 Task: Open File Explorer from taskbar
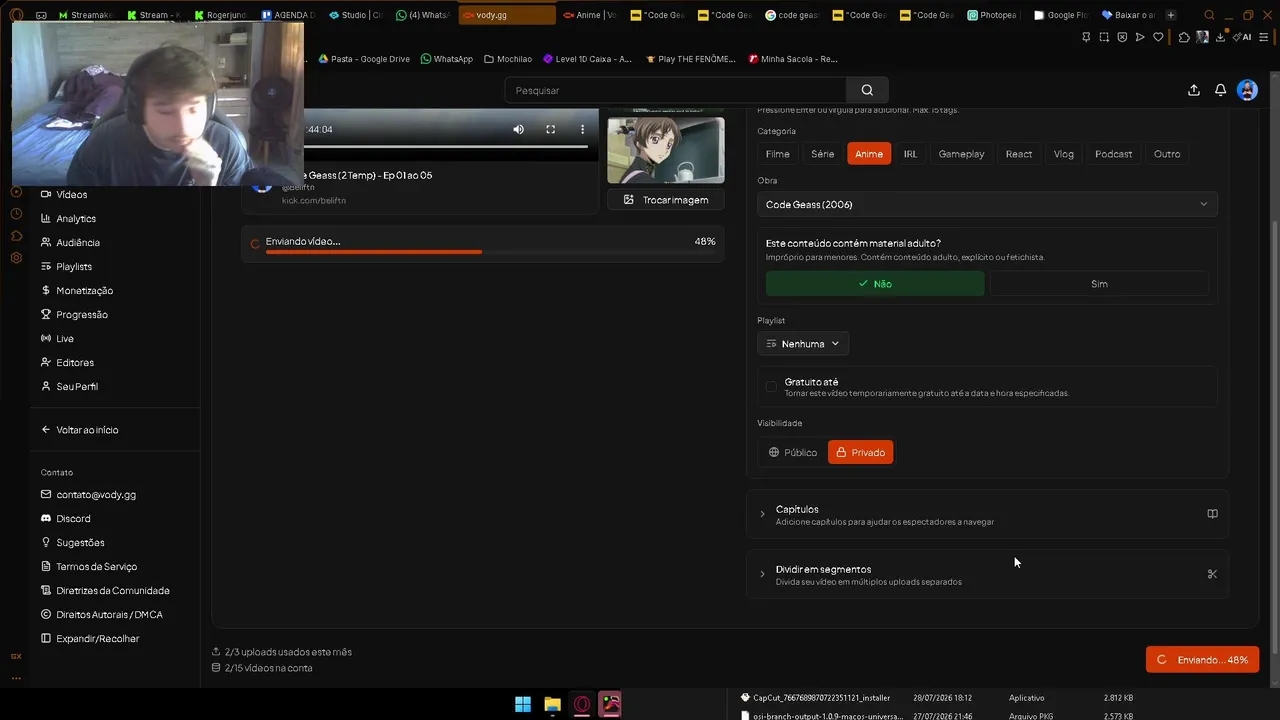(552, 704)
